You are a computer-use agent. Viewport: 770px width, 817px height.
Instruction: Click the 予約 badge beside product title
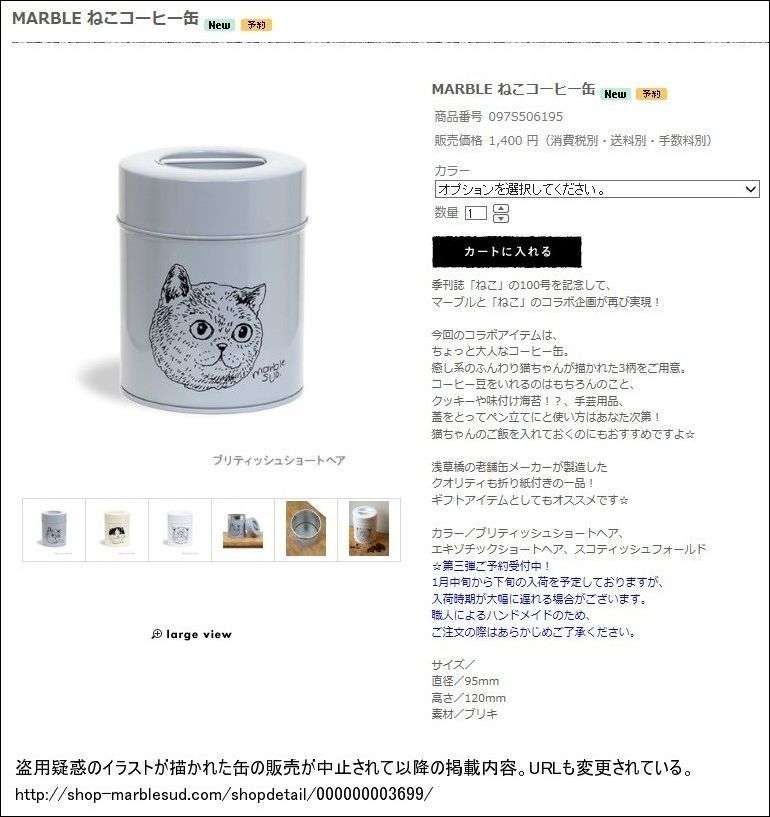coord(651,94)
